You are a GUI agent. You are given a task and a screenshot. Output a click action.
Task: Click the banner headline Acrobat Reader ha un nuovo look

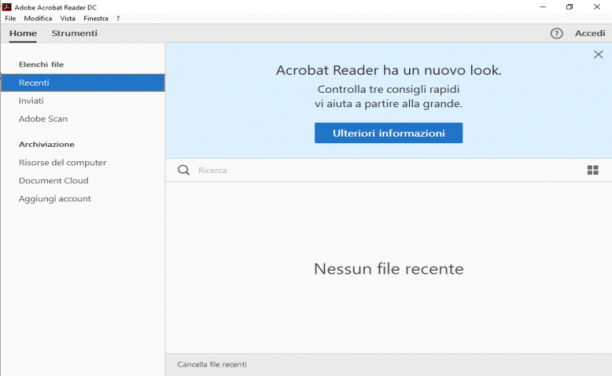[x=389, y=70]
